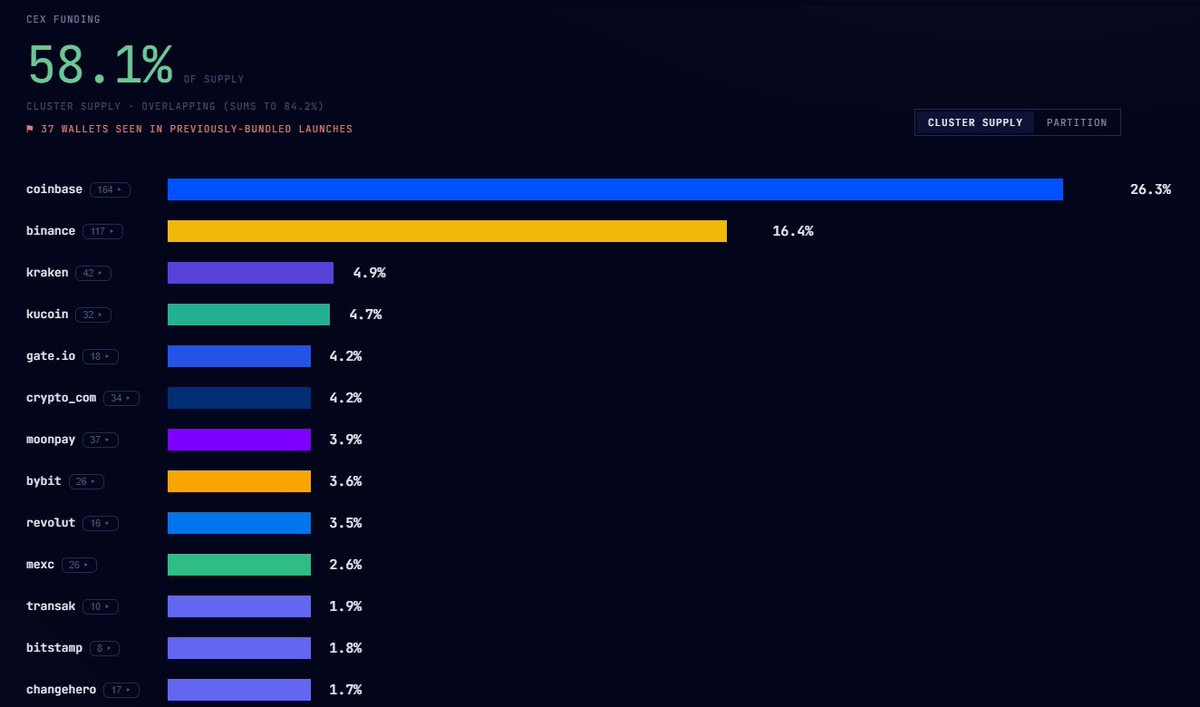This screenshot has width=1200, height=707.
Task: Click the violet moonpay supply bar
Action: click(239, 440)
